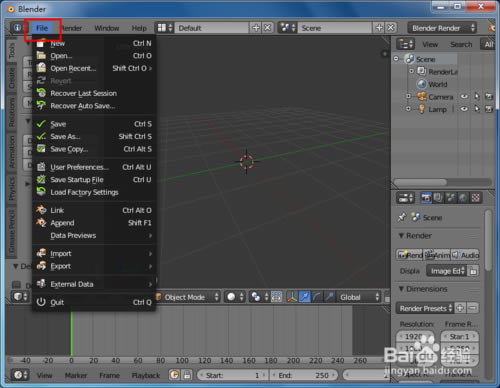Screen dimensions: 500x388
Task: Open the Import submenu
Action: tap(94, 254)
